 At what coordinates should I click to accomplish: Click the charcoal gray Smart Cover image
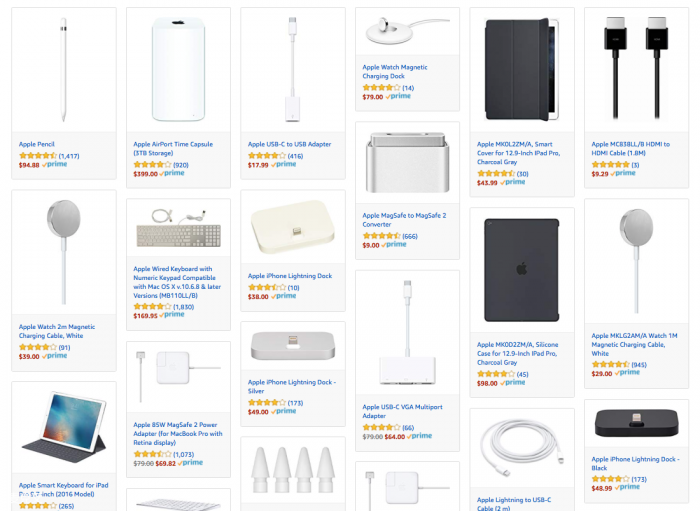[x=521, y=70]
